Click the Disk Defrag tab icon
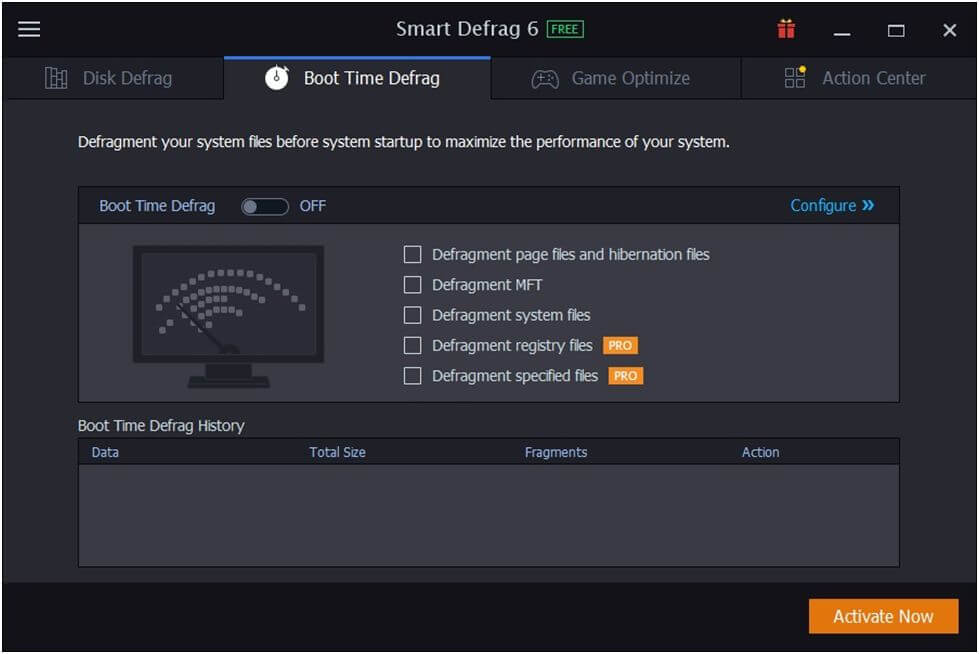This screenshot has height=654, width=979. (x=56, y=78)
